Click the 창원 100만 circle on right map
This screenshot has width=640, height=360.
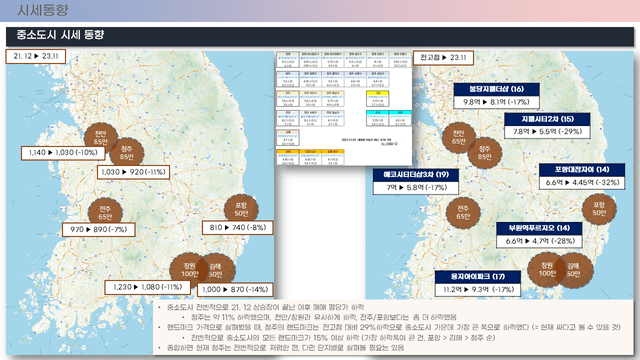coord(546,269)
